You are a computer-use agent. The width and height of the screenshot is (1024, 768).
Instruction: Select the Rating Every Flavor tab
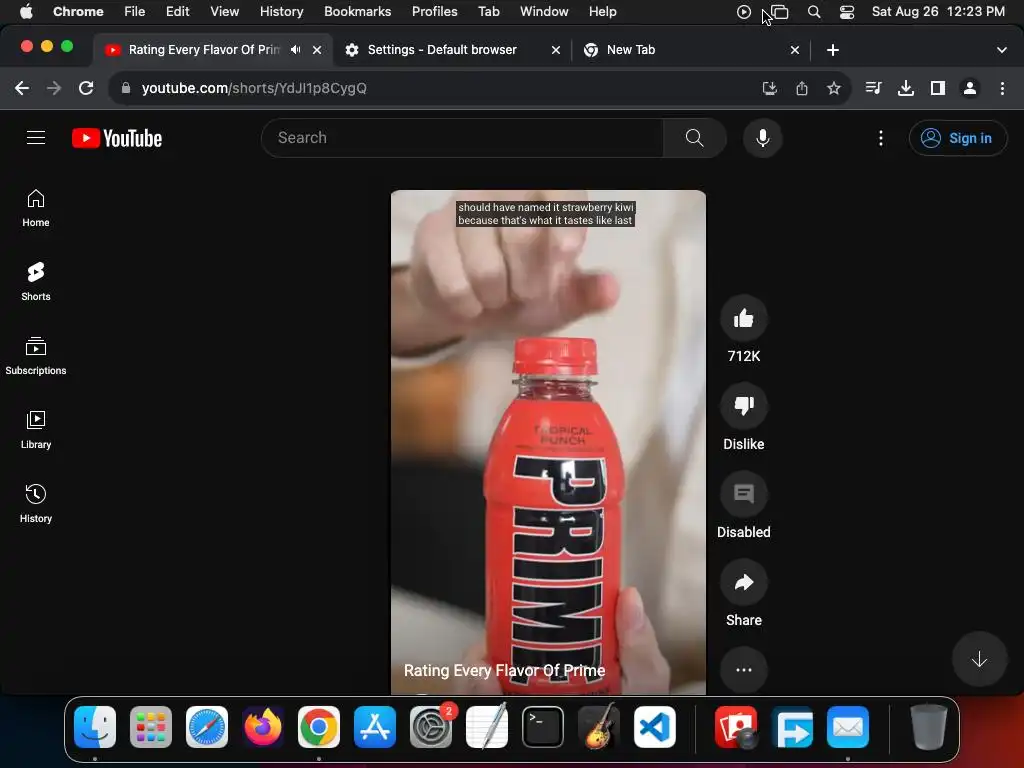pos(204,50)
